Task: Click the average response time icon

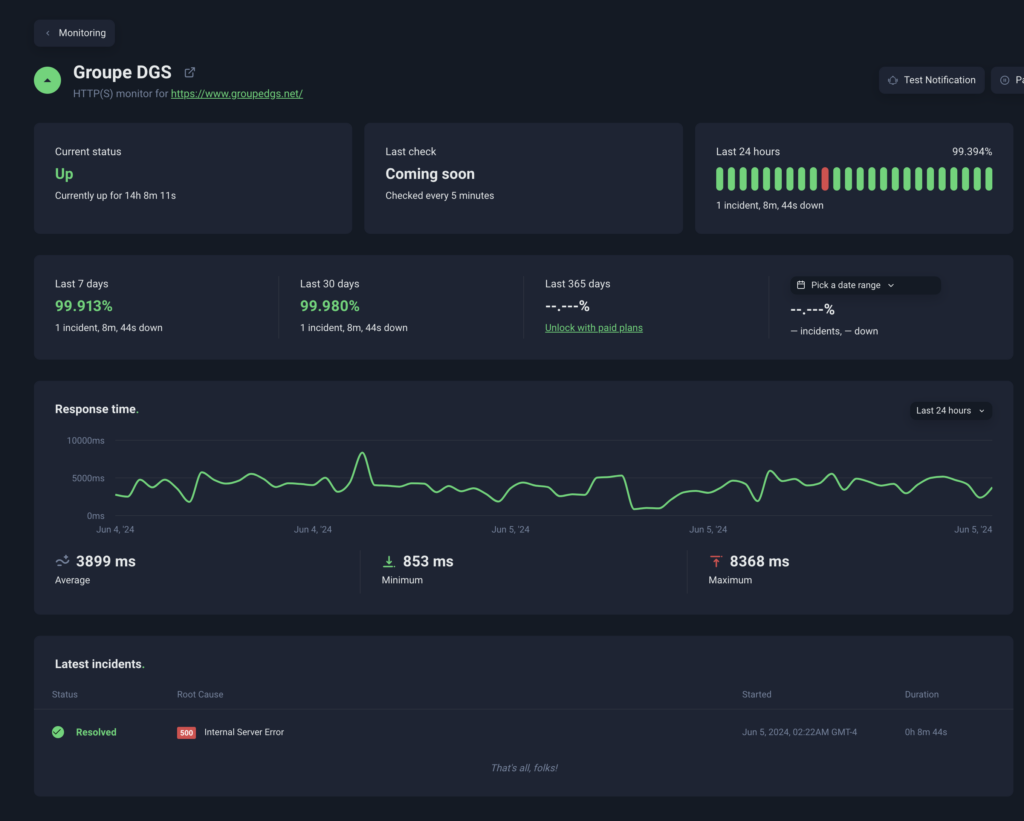Action: [x=62, y=561]
